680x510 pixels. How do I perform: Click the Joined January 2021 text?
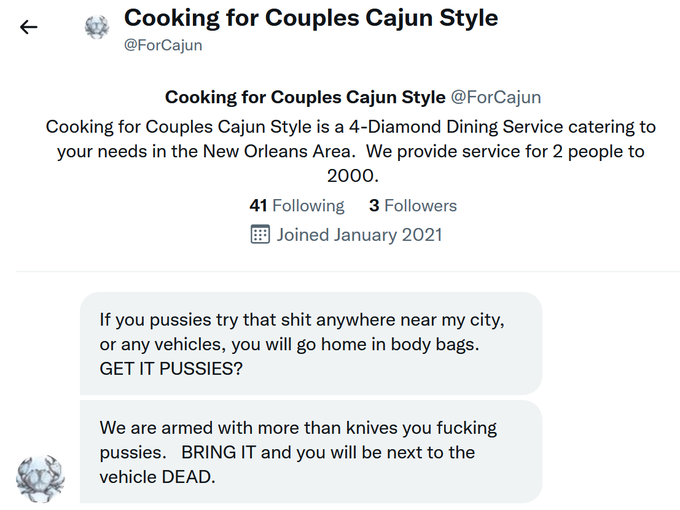tap(360, 235)
